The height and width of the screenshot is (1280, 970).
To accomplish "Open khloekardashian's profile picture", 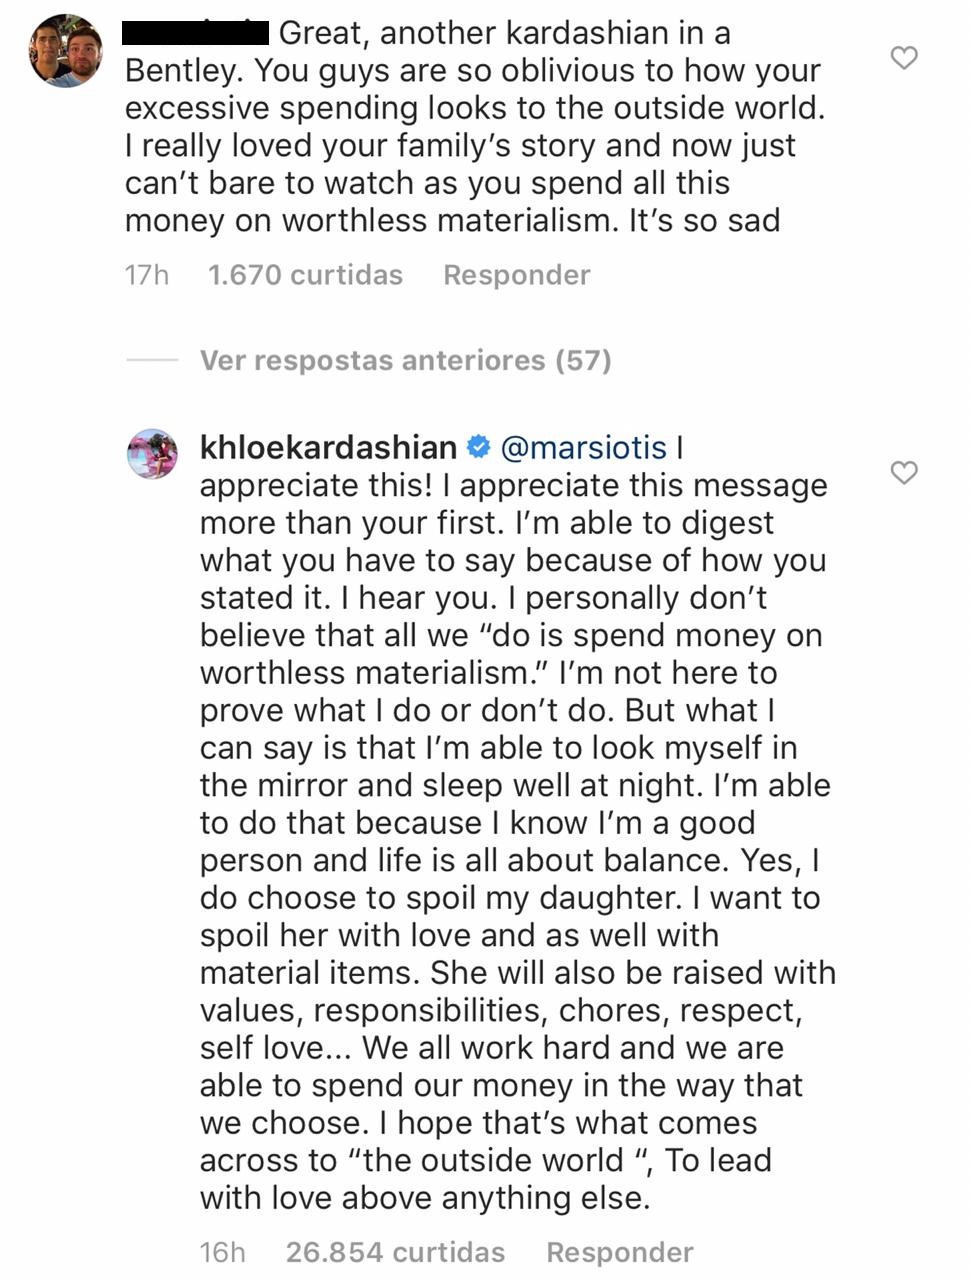I will 152,454.
